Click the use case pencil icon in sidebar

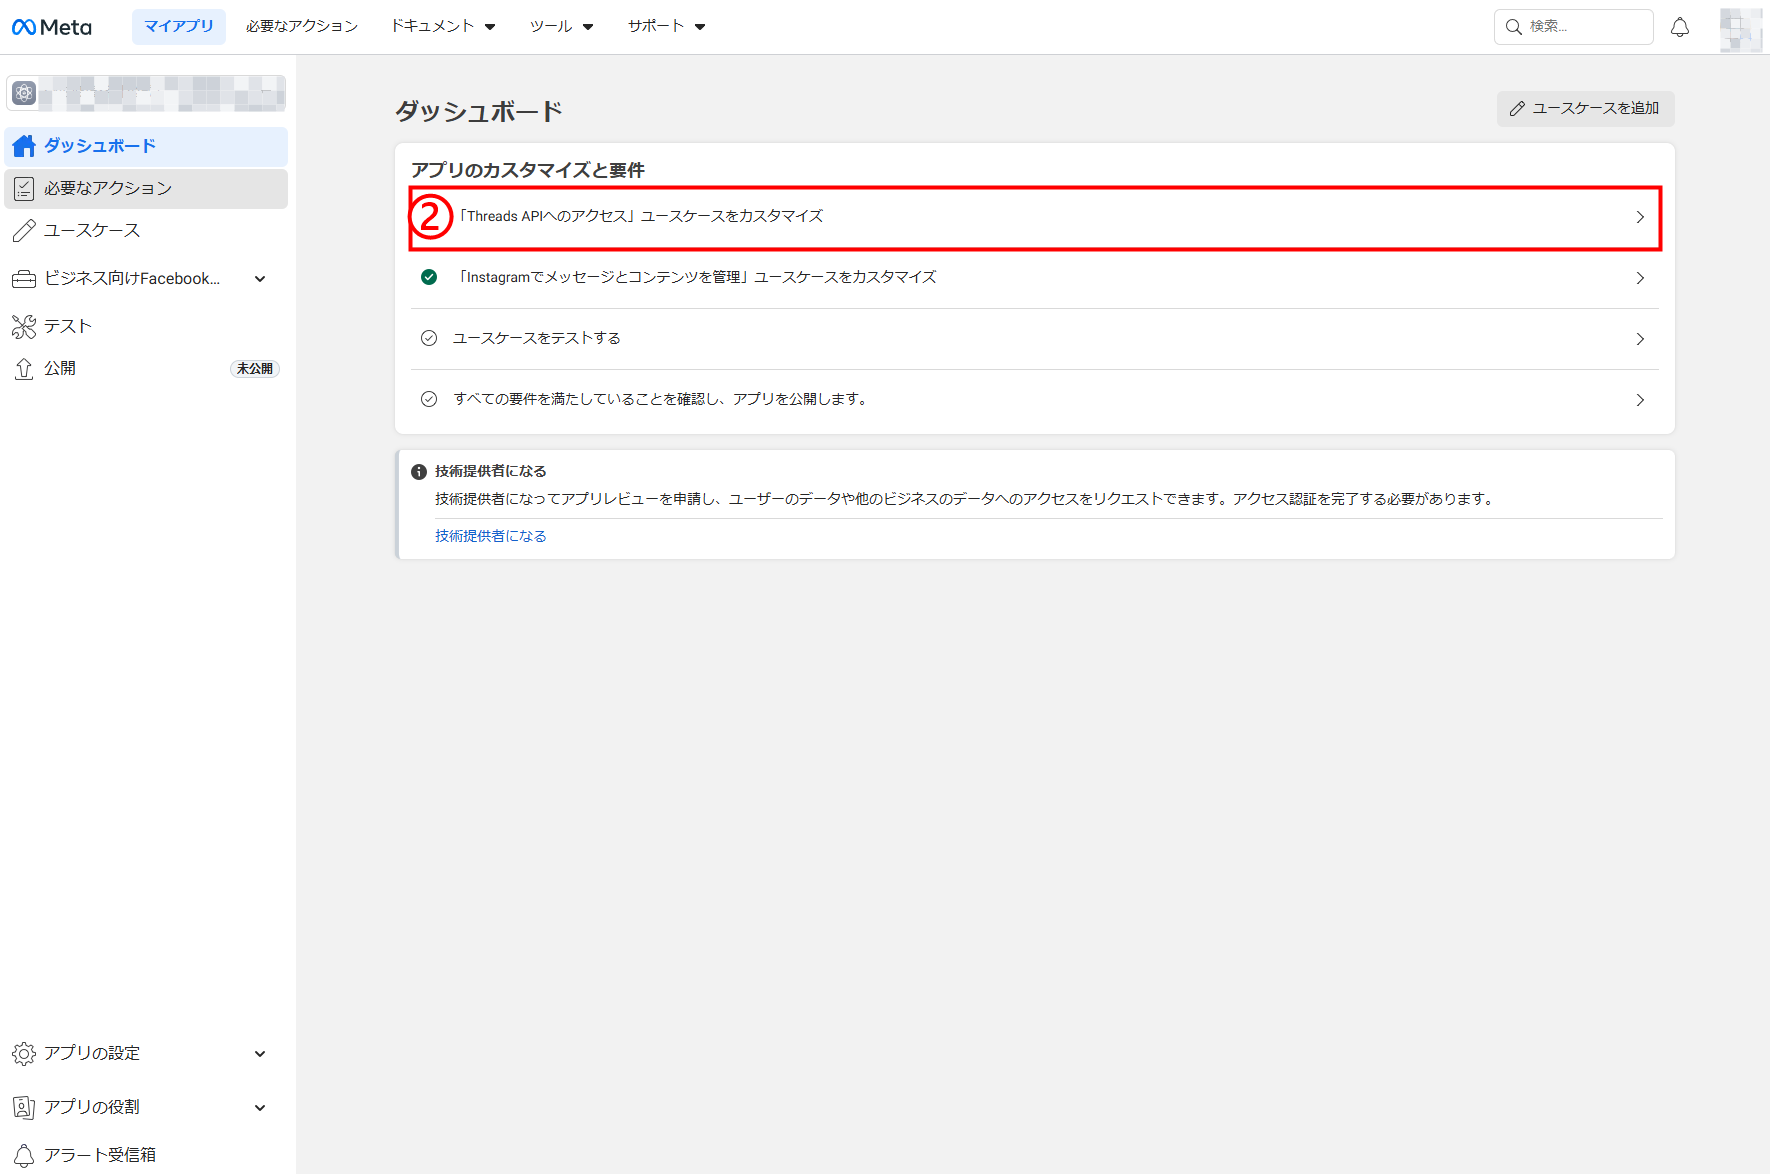(24, 231)
